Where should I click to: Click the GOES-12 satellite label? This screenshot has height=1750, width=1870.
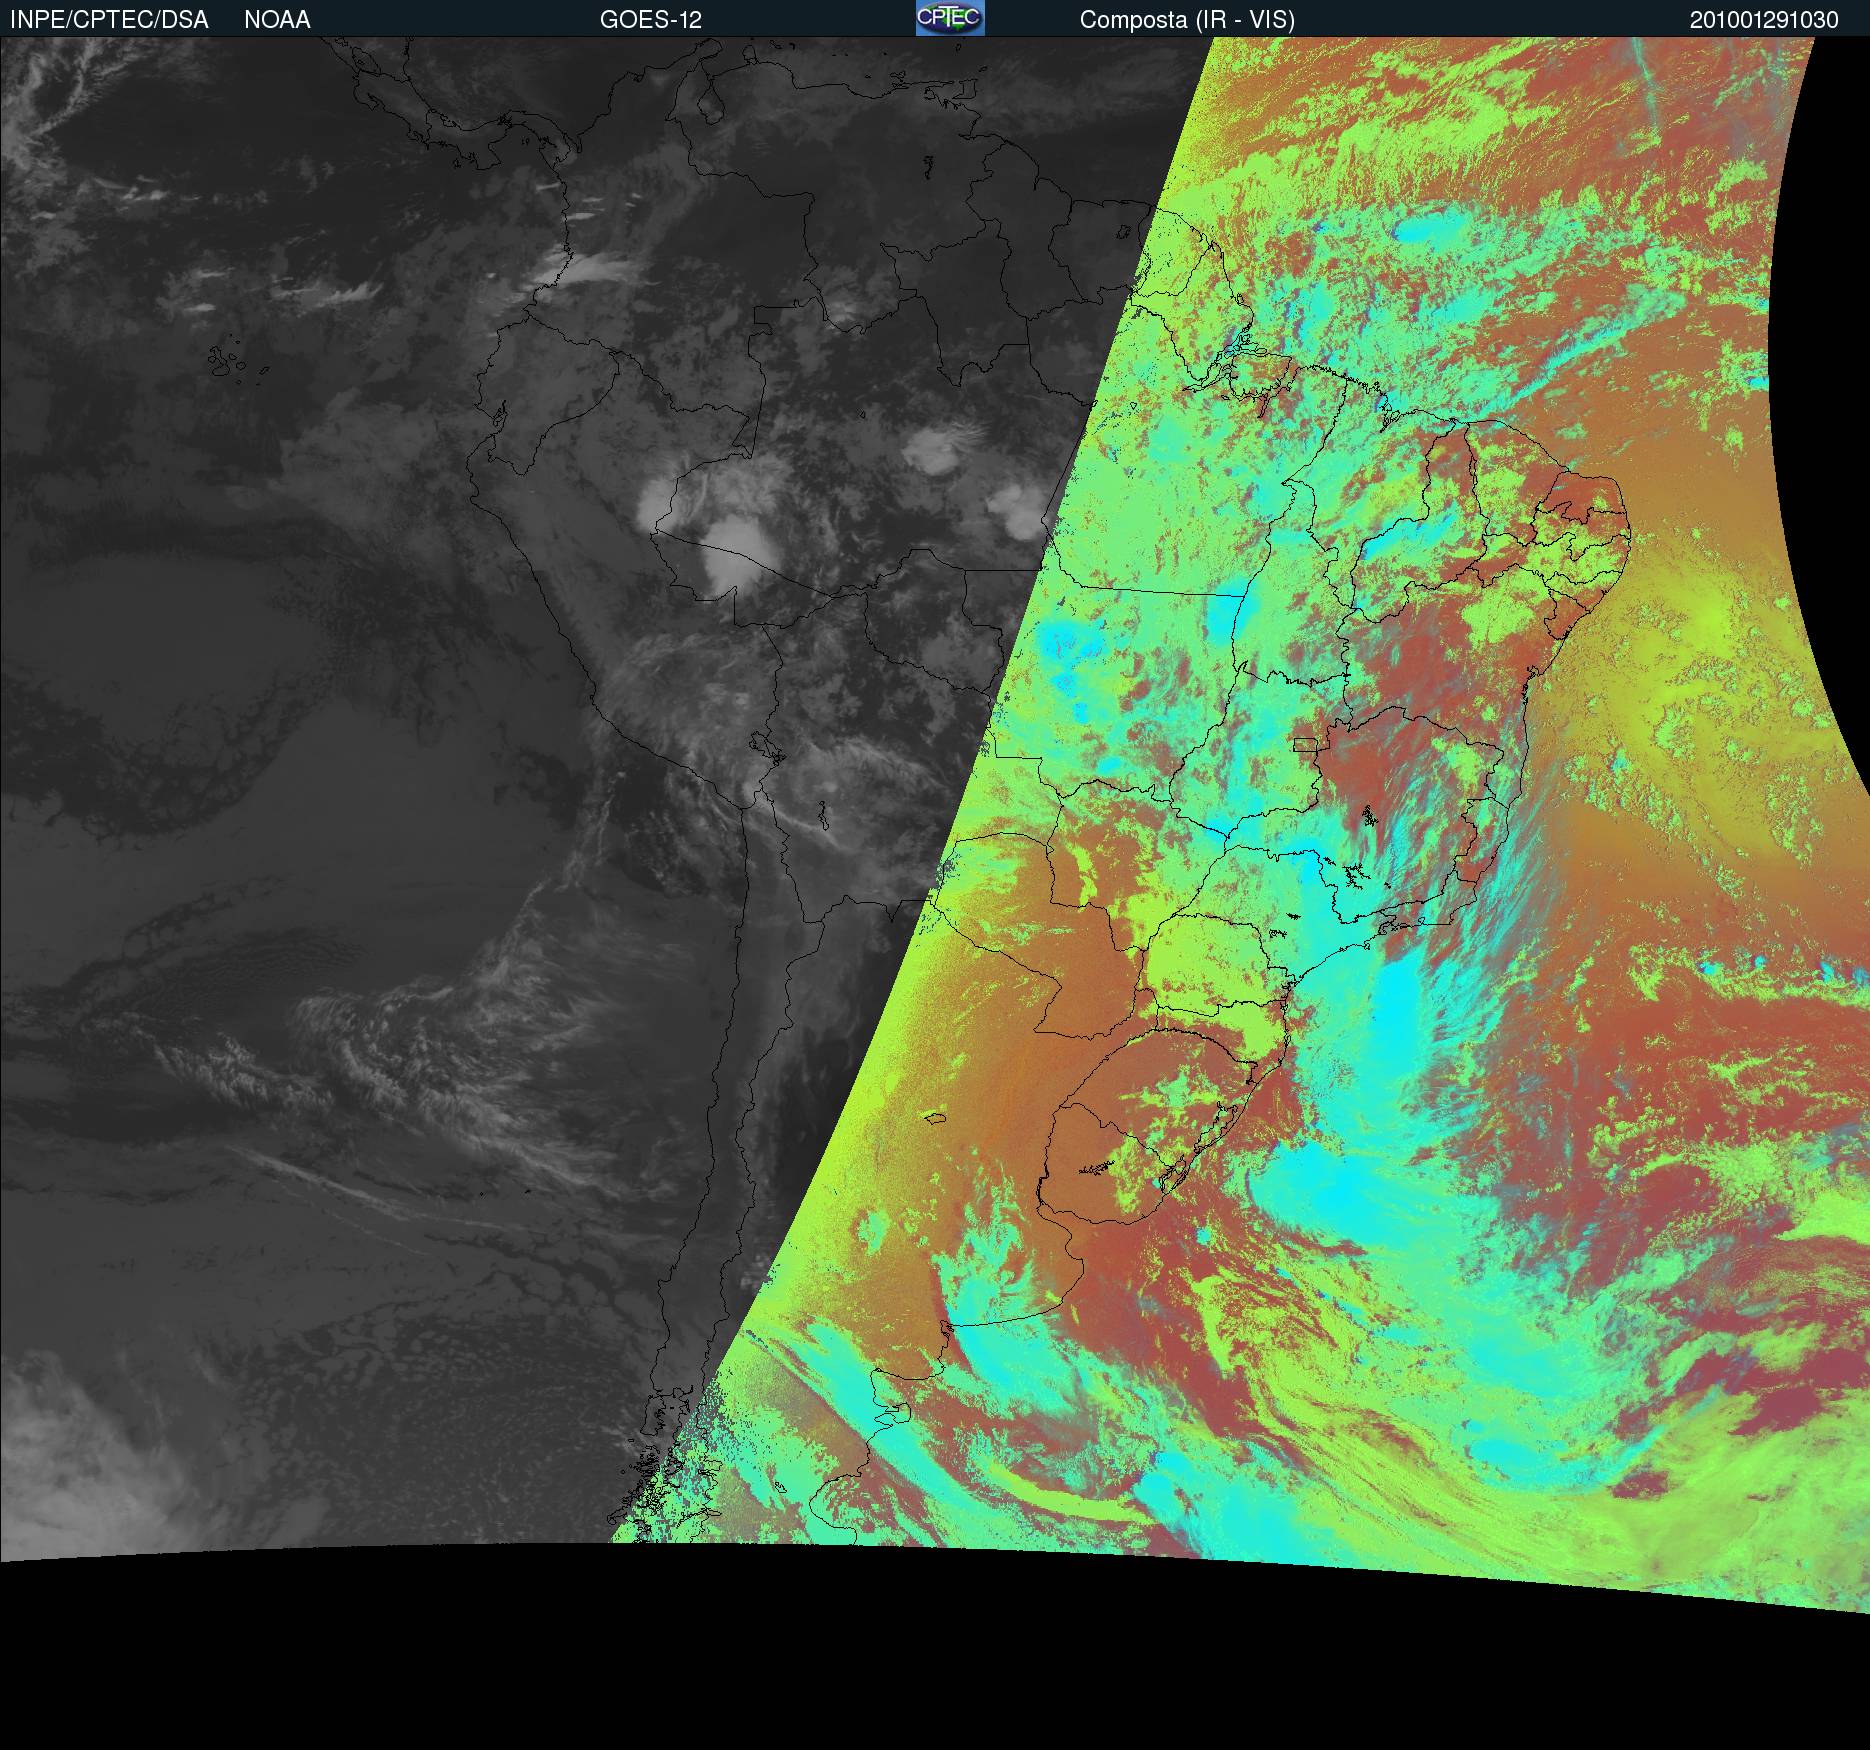click(x=651, y=20)
